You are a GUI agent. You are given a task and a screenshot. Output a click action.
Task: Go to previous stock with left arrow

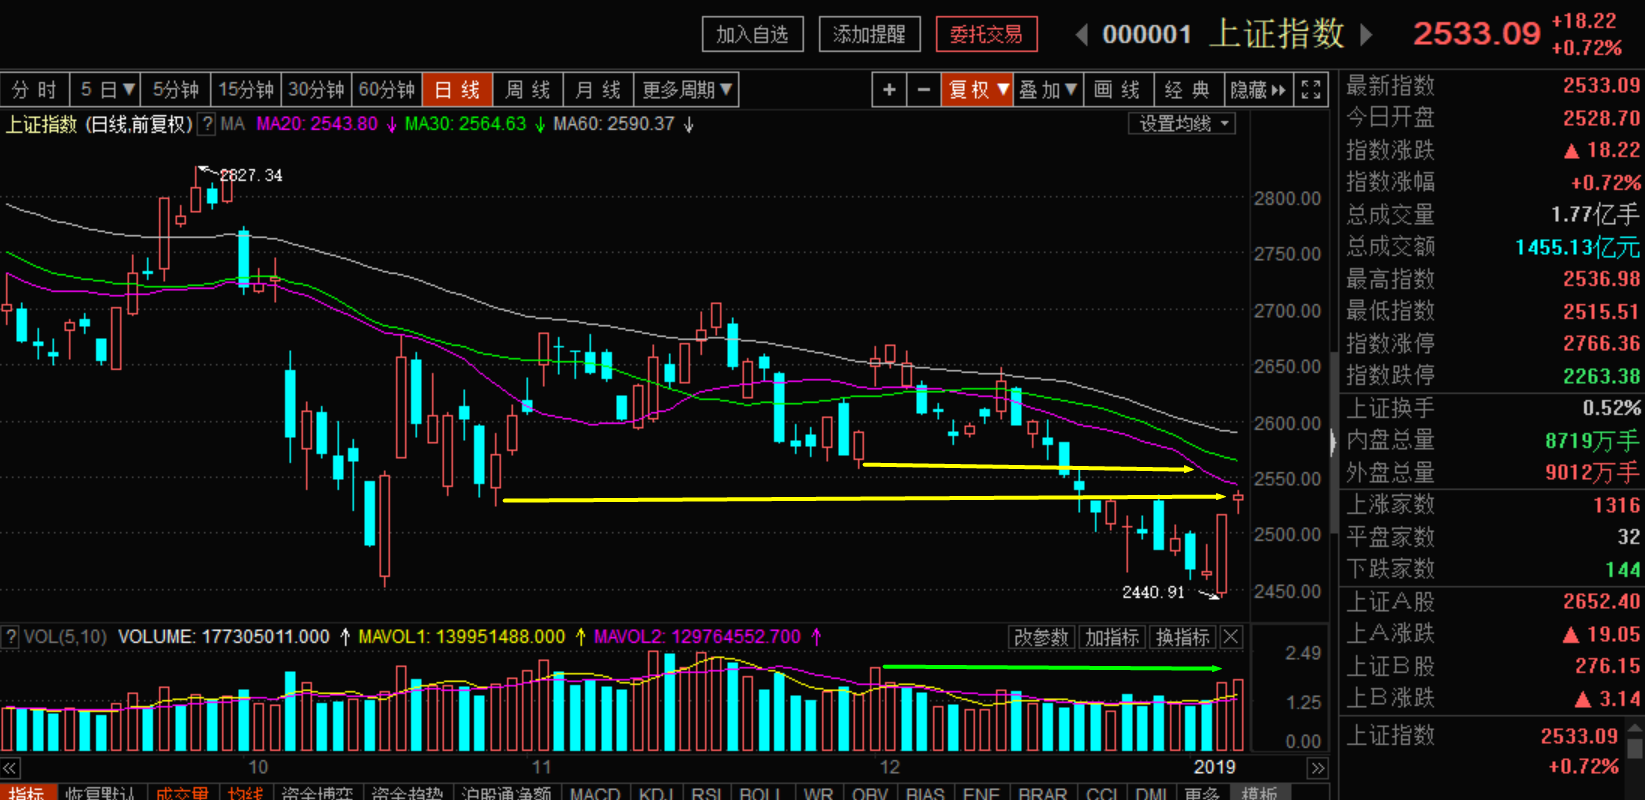click(1081, 35)
